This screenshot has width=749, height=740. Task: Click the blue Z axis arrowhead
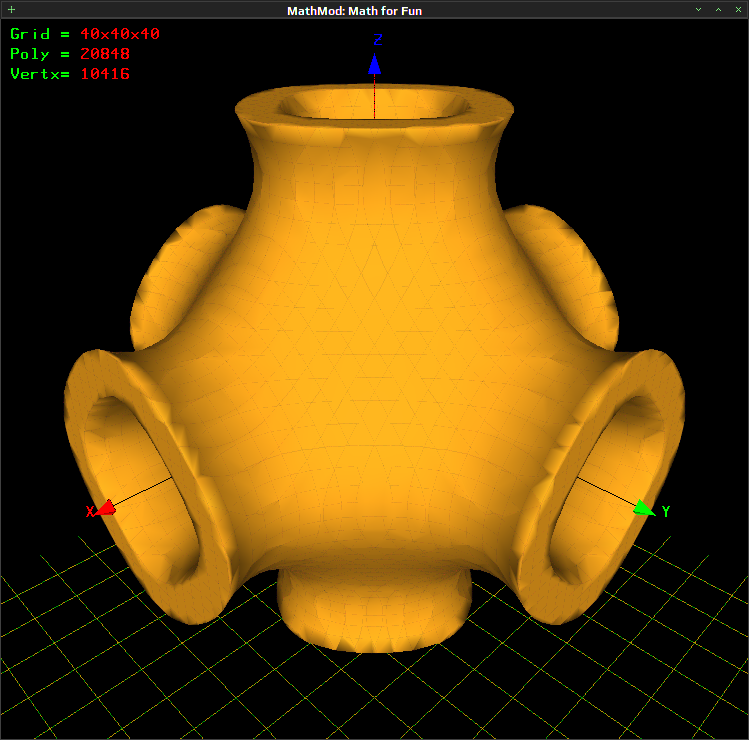tap(374, 64)
